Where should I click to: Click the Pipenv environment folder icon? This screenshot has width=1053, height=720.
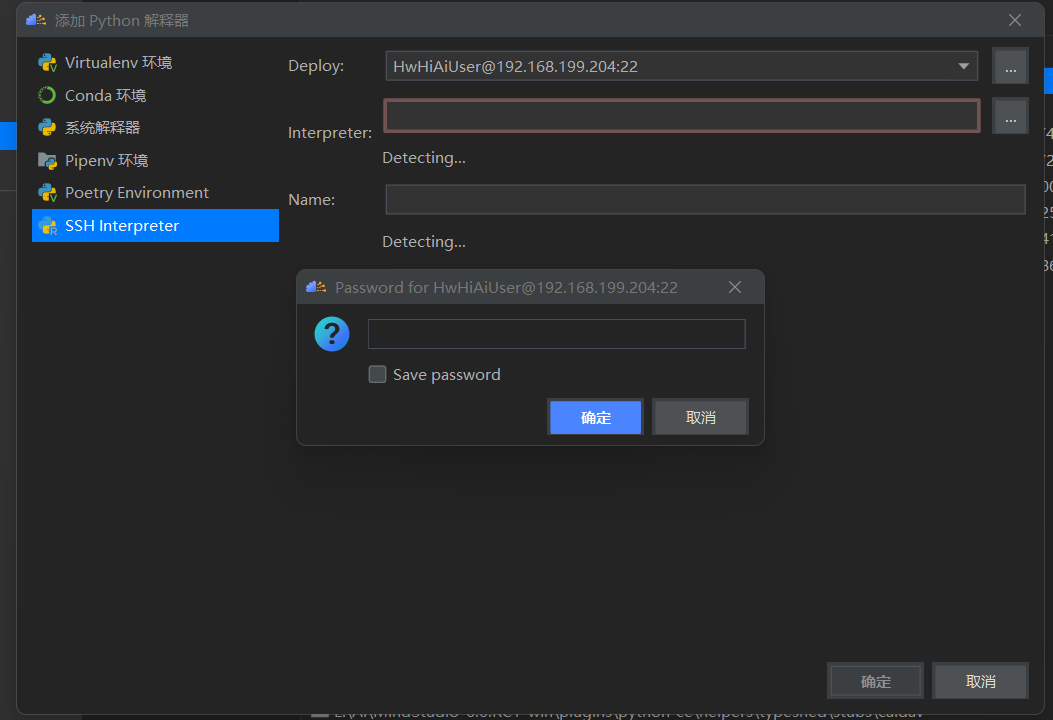(47, 161)
